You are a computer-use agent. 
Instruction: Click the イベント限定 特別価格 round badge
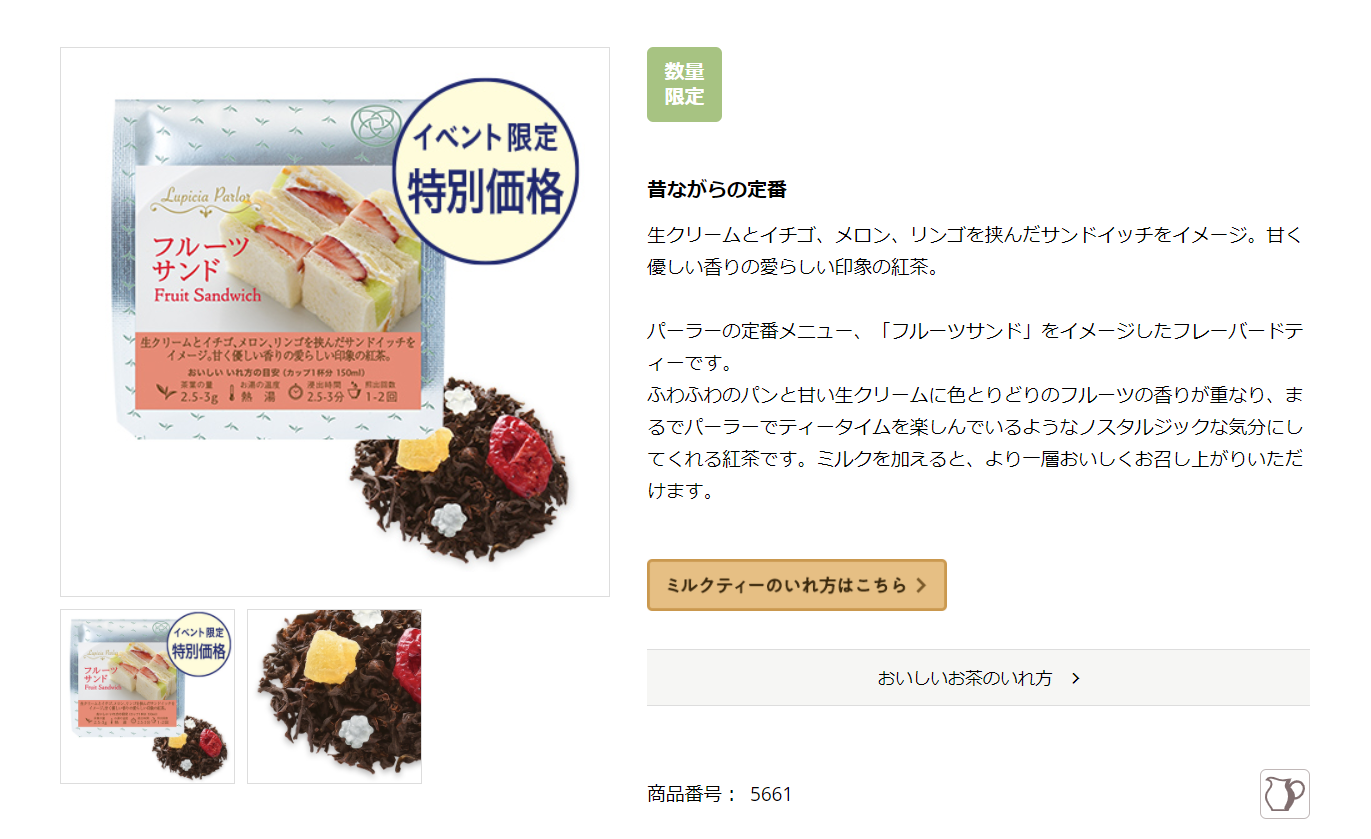click(486, 171)
